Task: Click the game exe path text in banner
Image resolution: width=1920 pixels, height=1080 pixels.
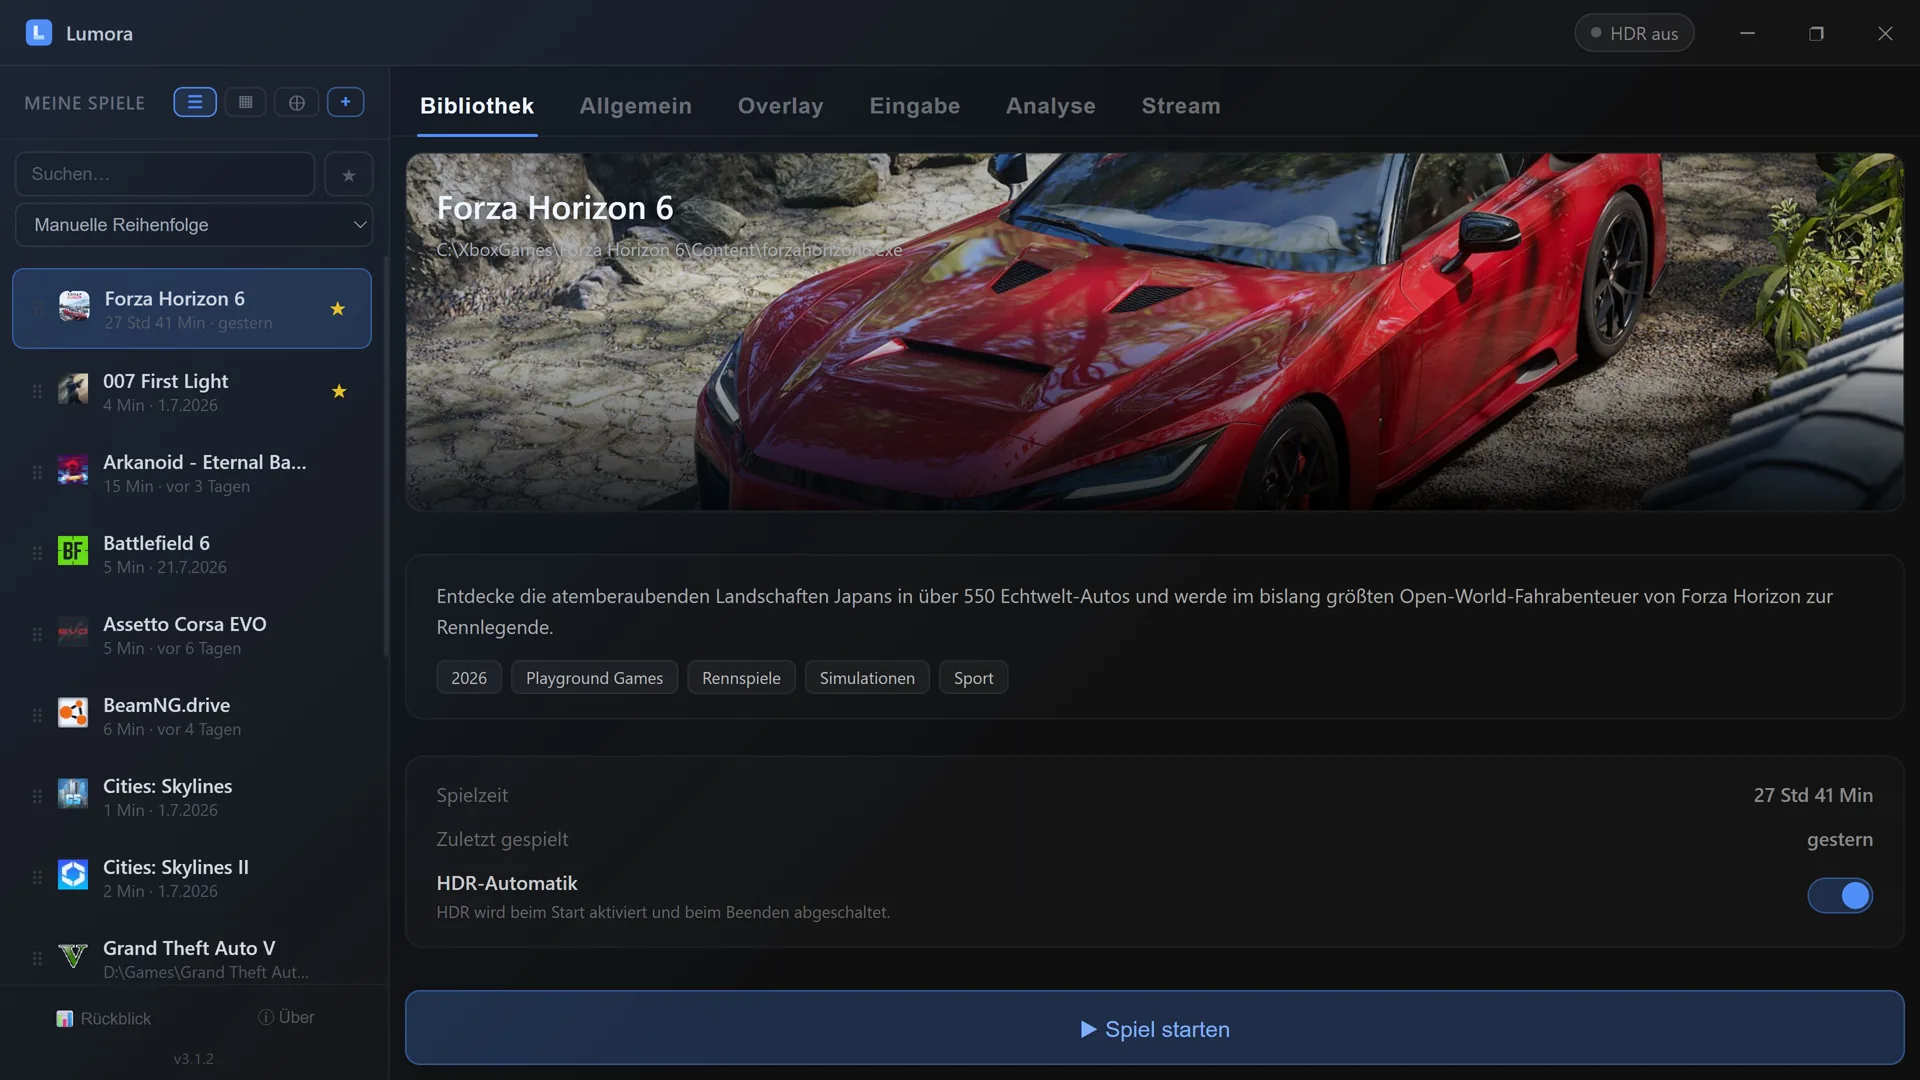Action: coord(669,250)
